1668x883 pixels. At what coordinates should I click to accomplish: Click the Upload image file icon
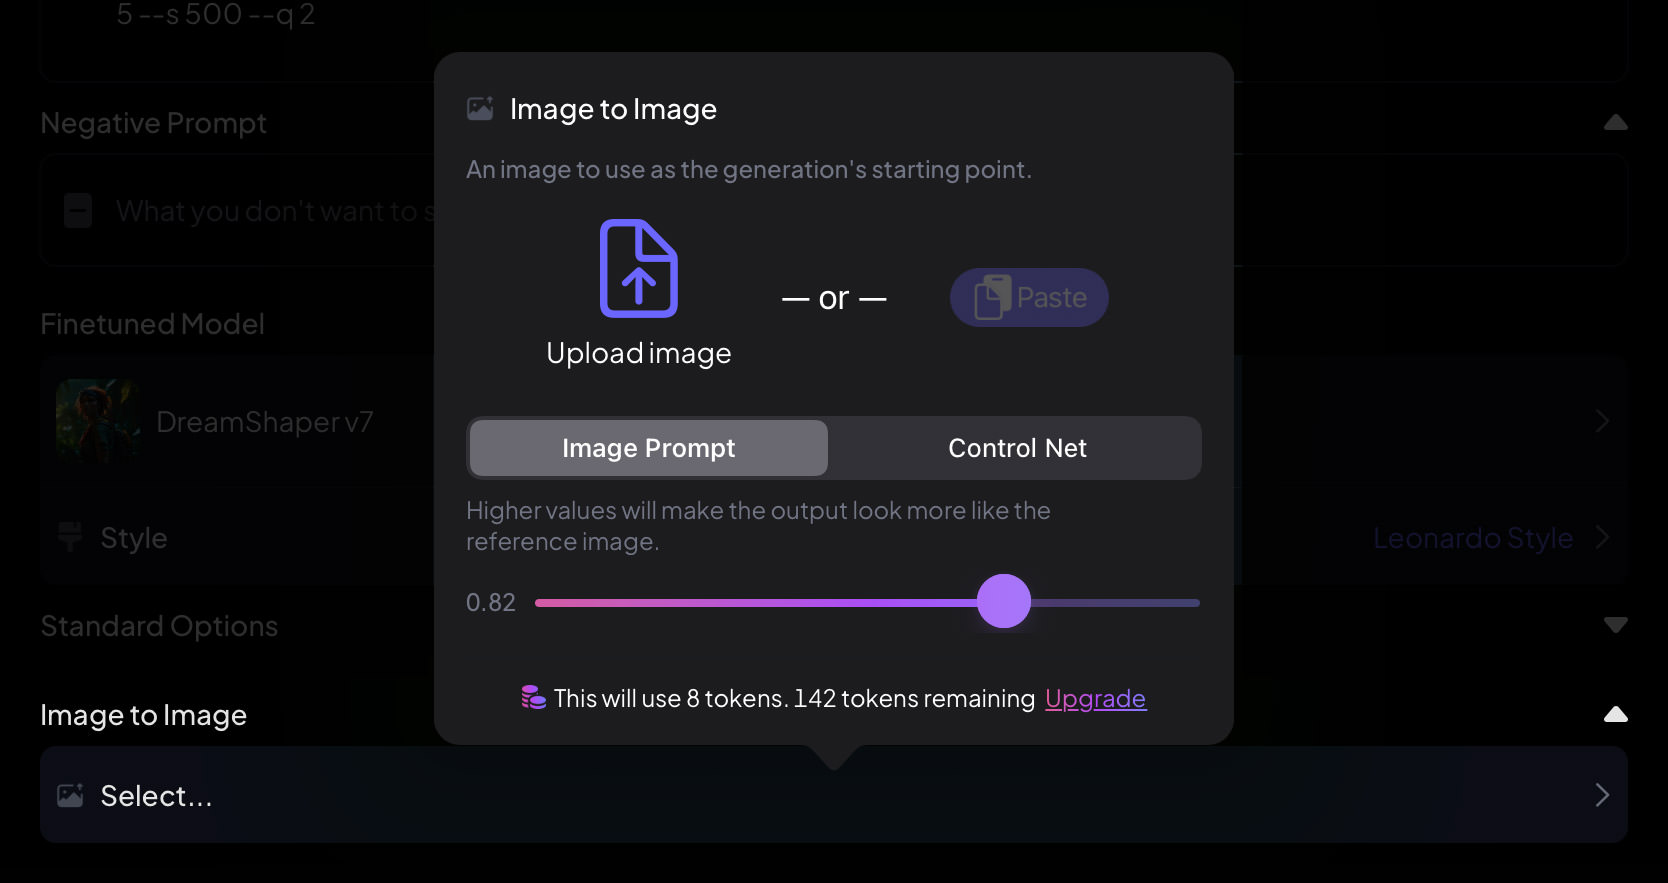(639, 268)
